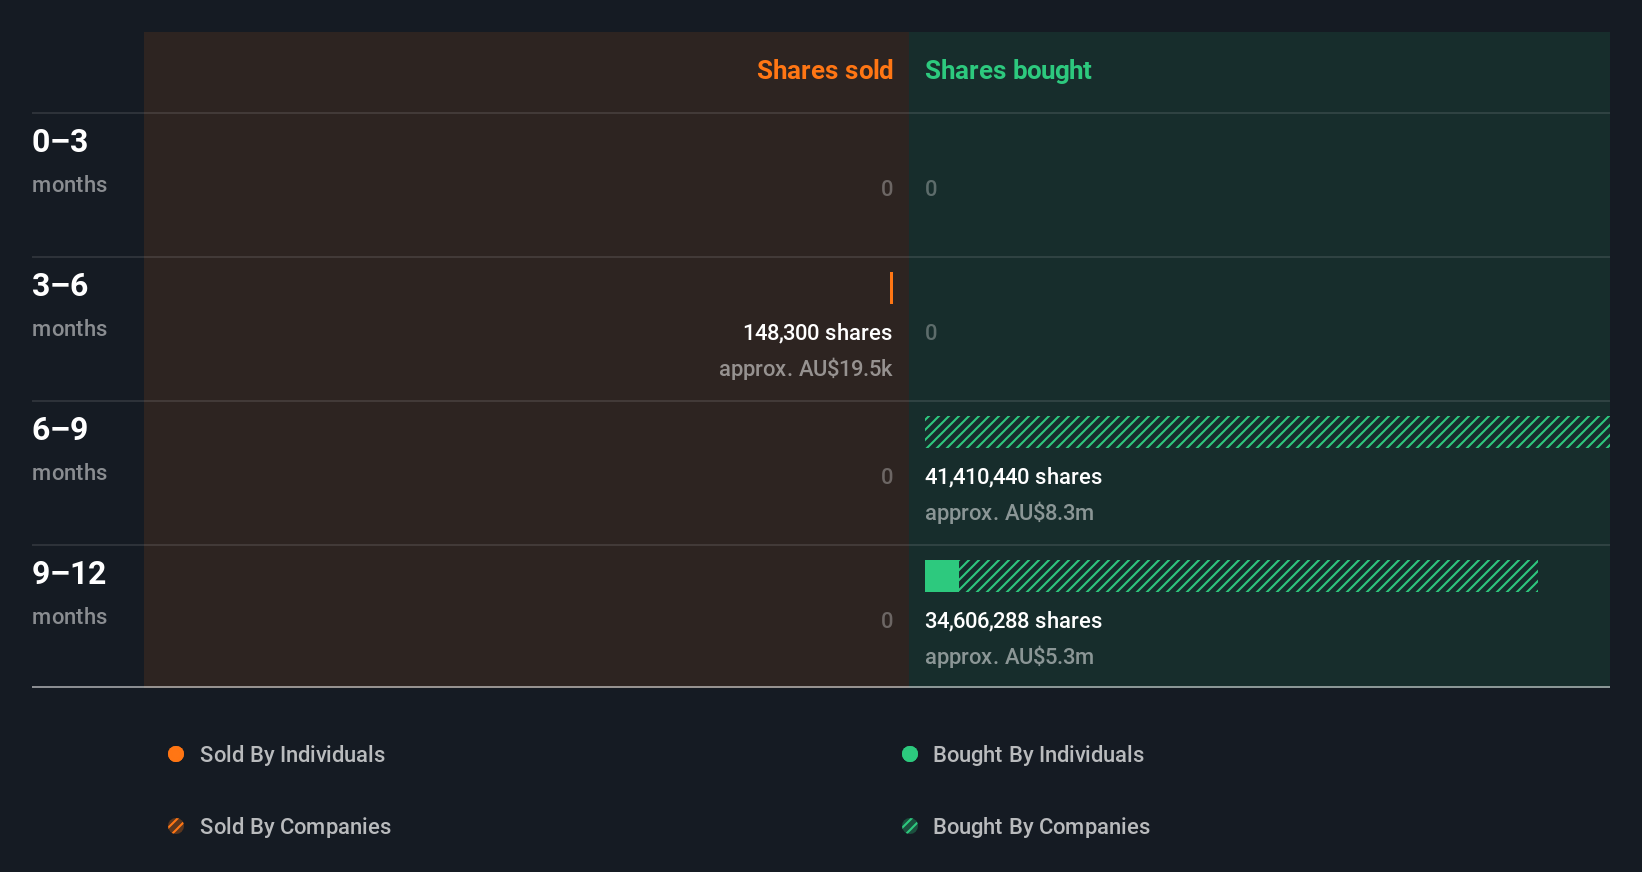This screenshot has width=1642, height=872.
Task: Click the 6–9 months row label
Action: pyautogui.click(x=69, y=449)
